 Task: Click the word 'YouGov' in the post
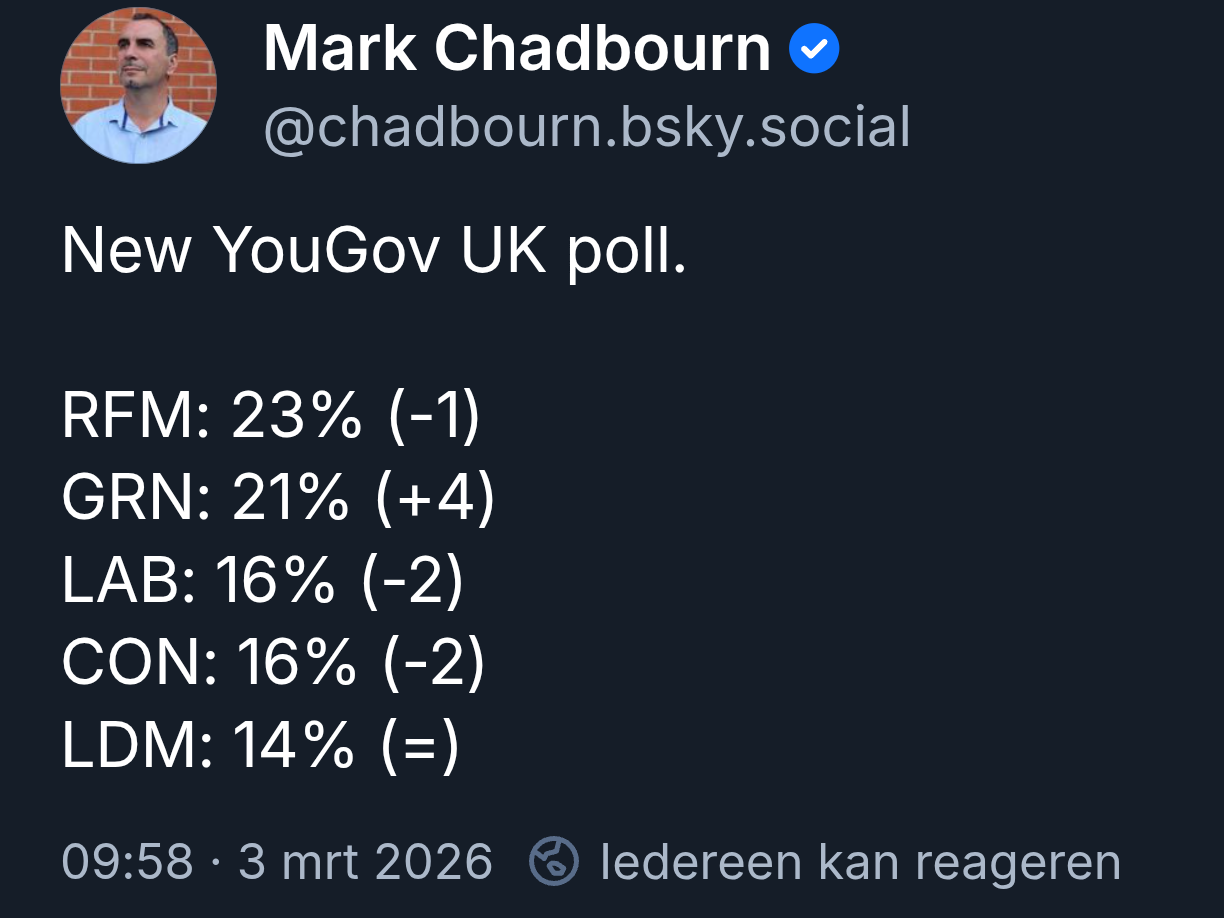pyautogui.click(x=326, y=250)
